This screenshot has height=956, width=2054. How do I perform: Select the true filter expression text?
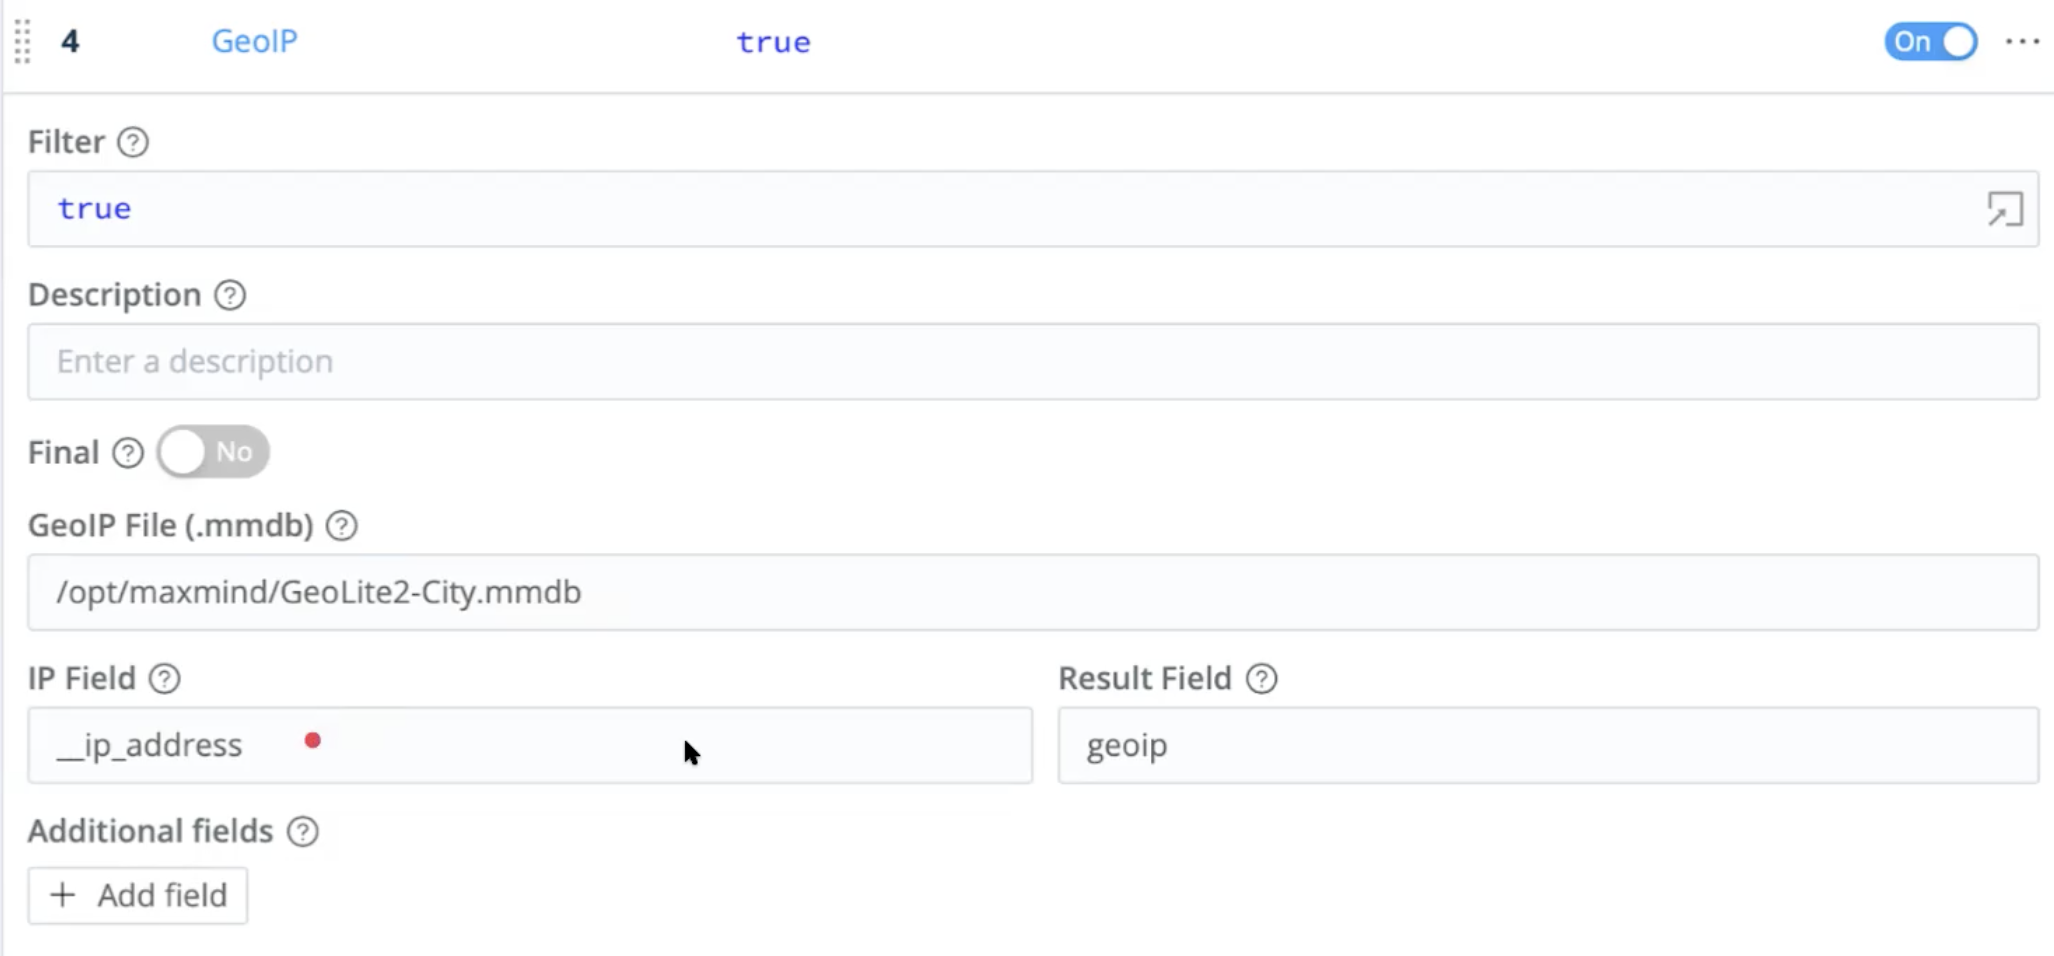tap(93, 208)
